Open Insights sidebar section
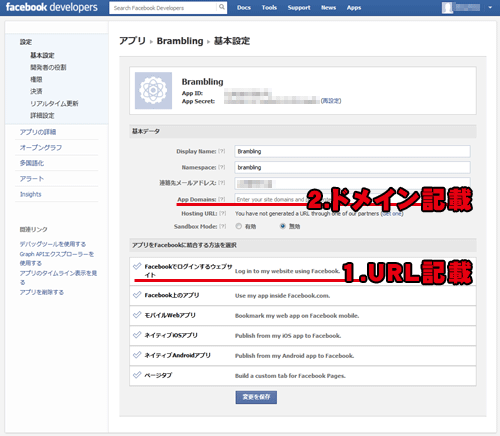Image resolution: width=500 pixels, height=436 pixels. [30, 194]
